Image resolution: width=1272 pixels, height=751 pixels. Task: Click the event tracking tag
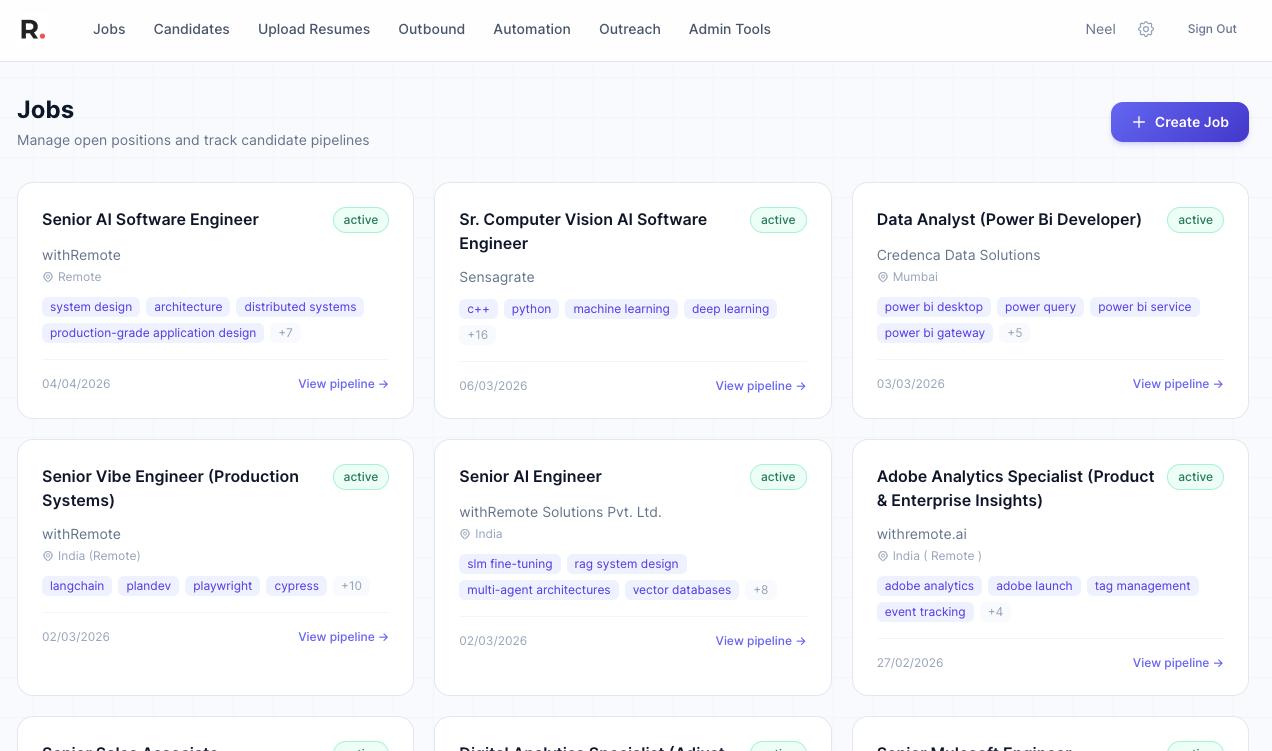(x=925, y=612)
